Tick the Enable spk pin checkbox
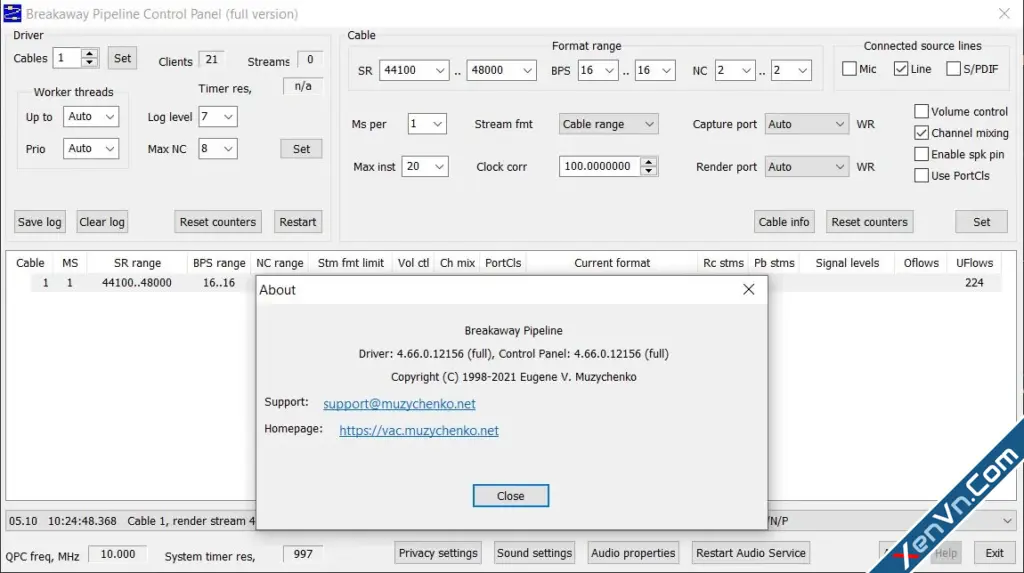This screenshot has width=1024, height=573. pyautogui.click(x=921, y=154)
